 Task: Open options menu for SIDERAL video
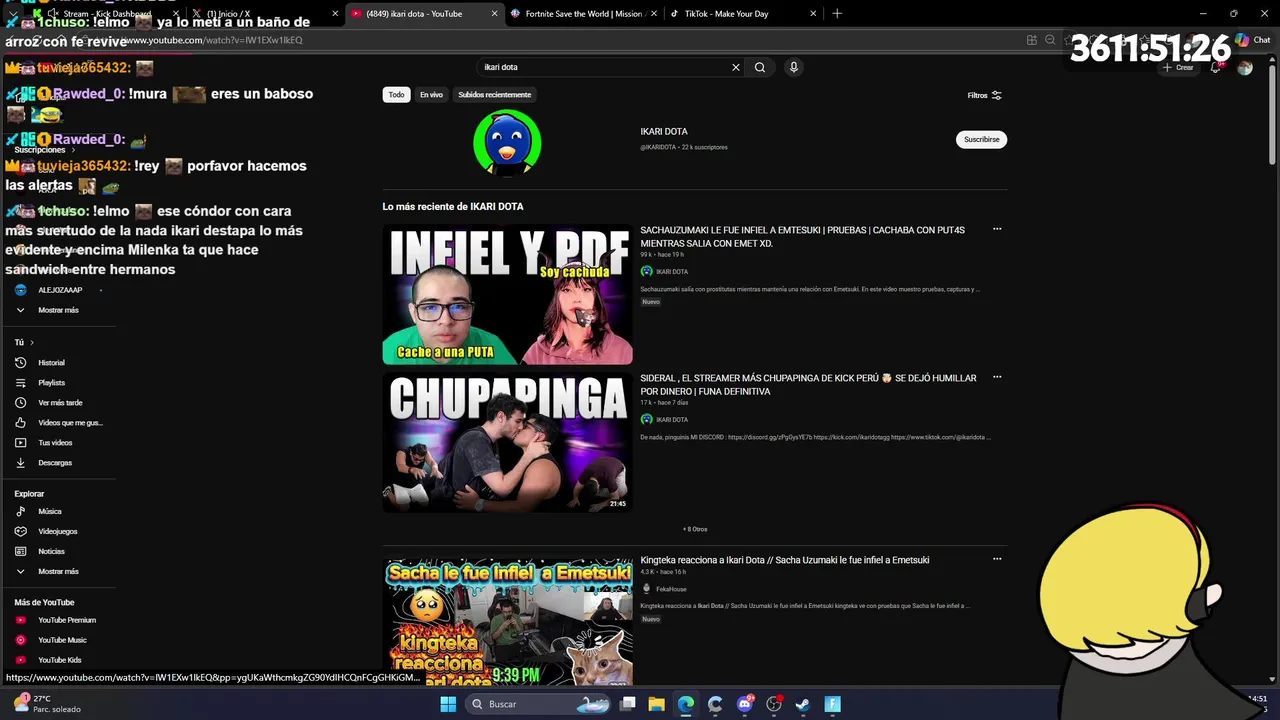click(997, 377)
